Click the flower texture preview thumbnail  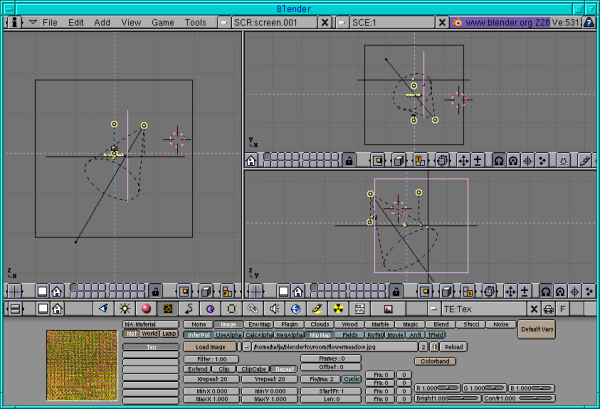82,365
